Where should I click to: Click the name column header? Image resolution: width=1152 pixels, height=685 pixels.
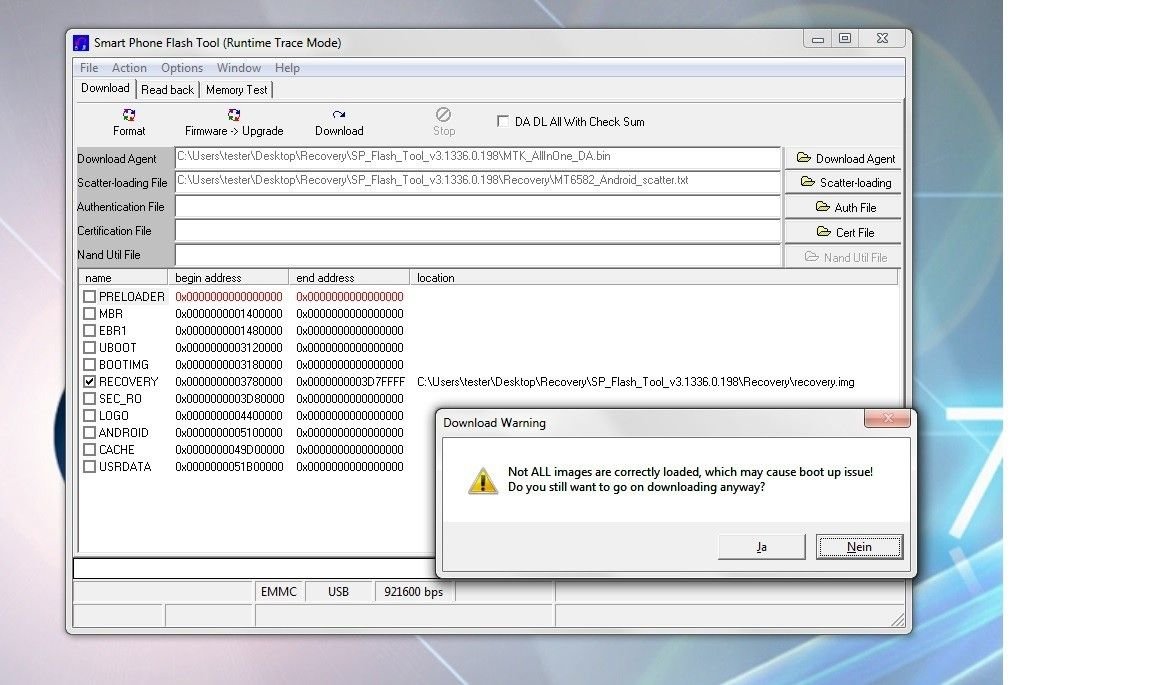(123, 278)
